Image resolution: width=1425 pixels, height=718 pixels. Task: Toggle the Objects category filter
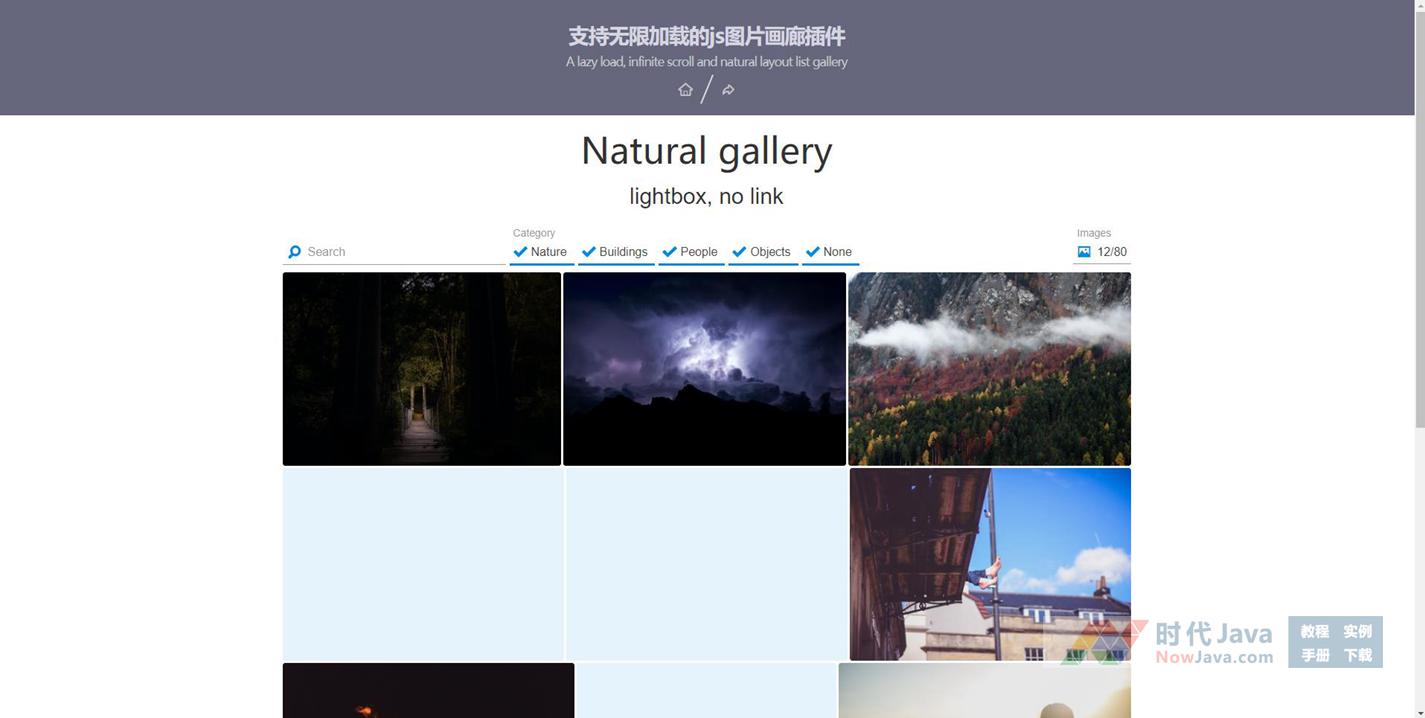(762, 252)
